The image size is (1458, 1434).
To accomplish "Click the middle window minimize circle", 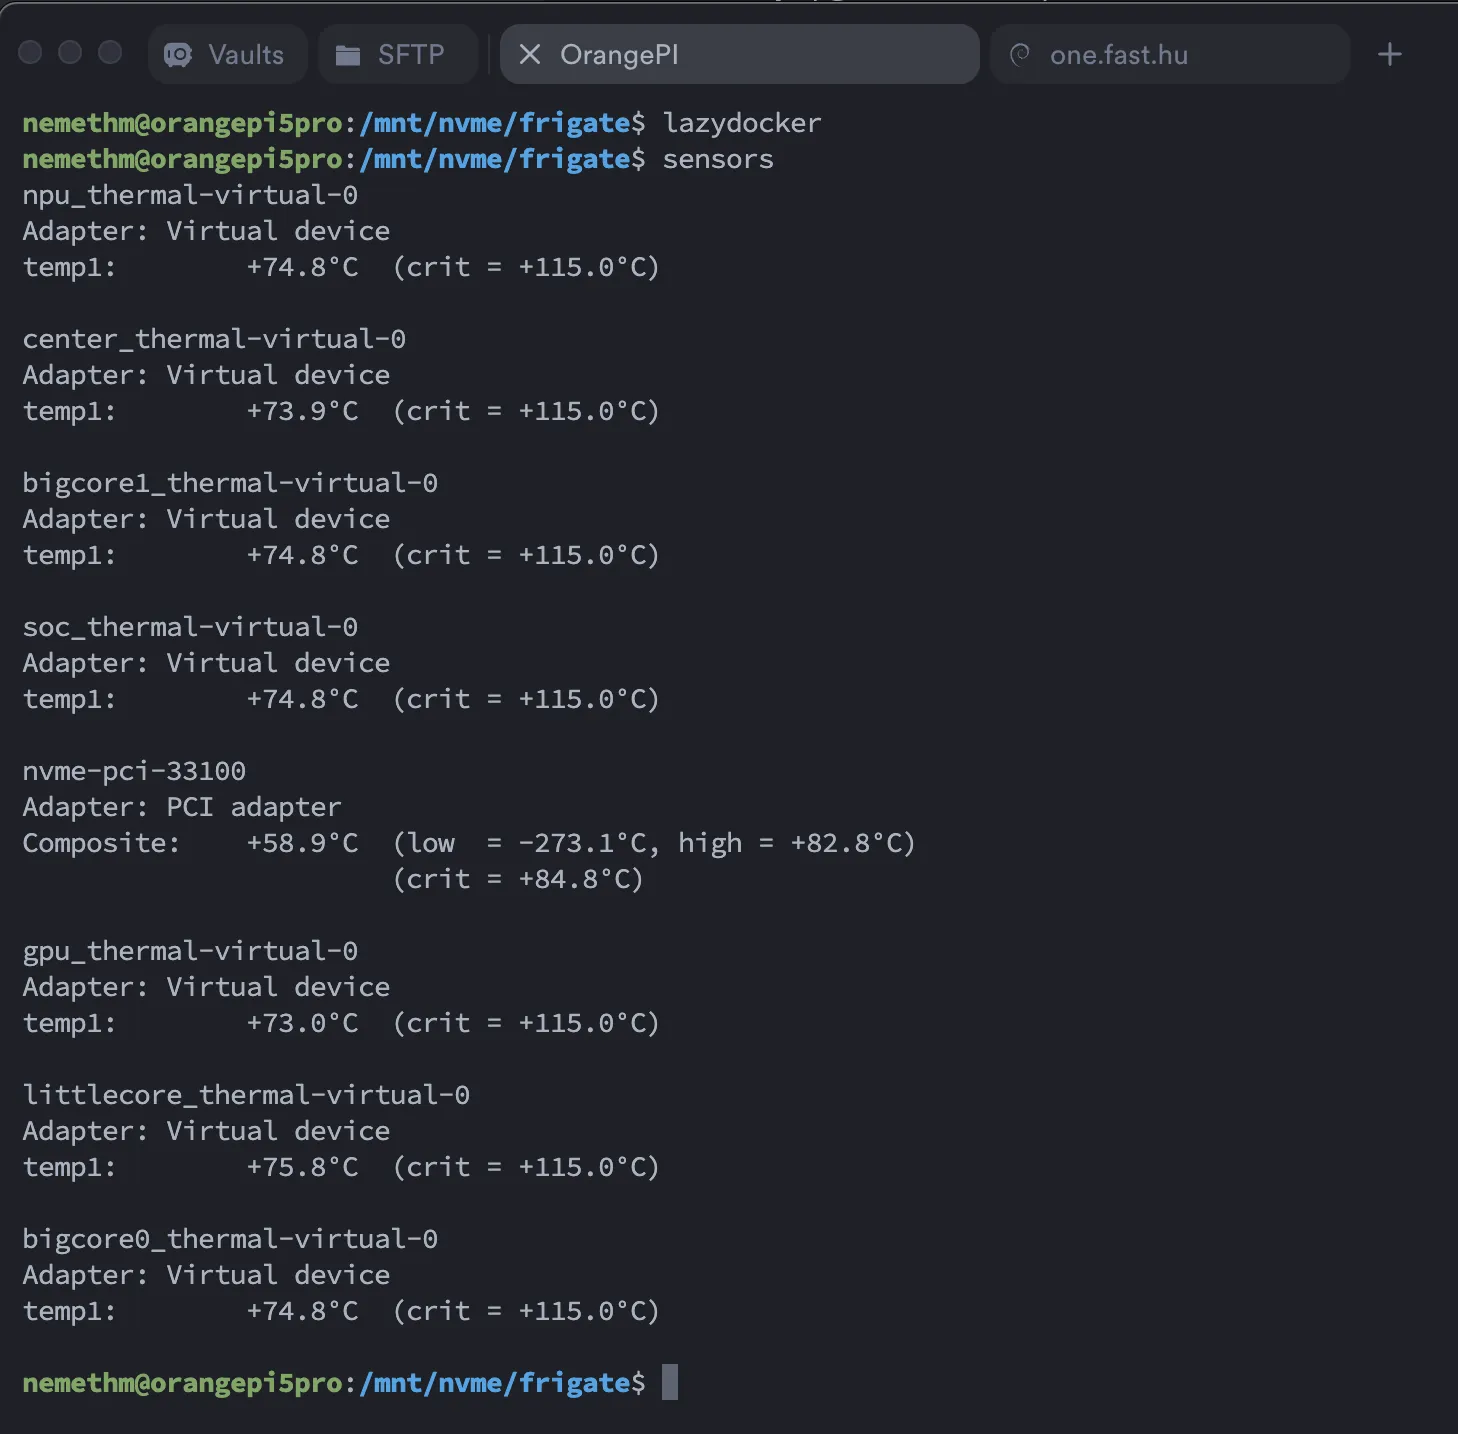I will tap(70, 52).
